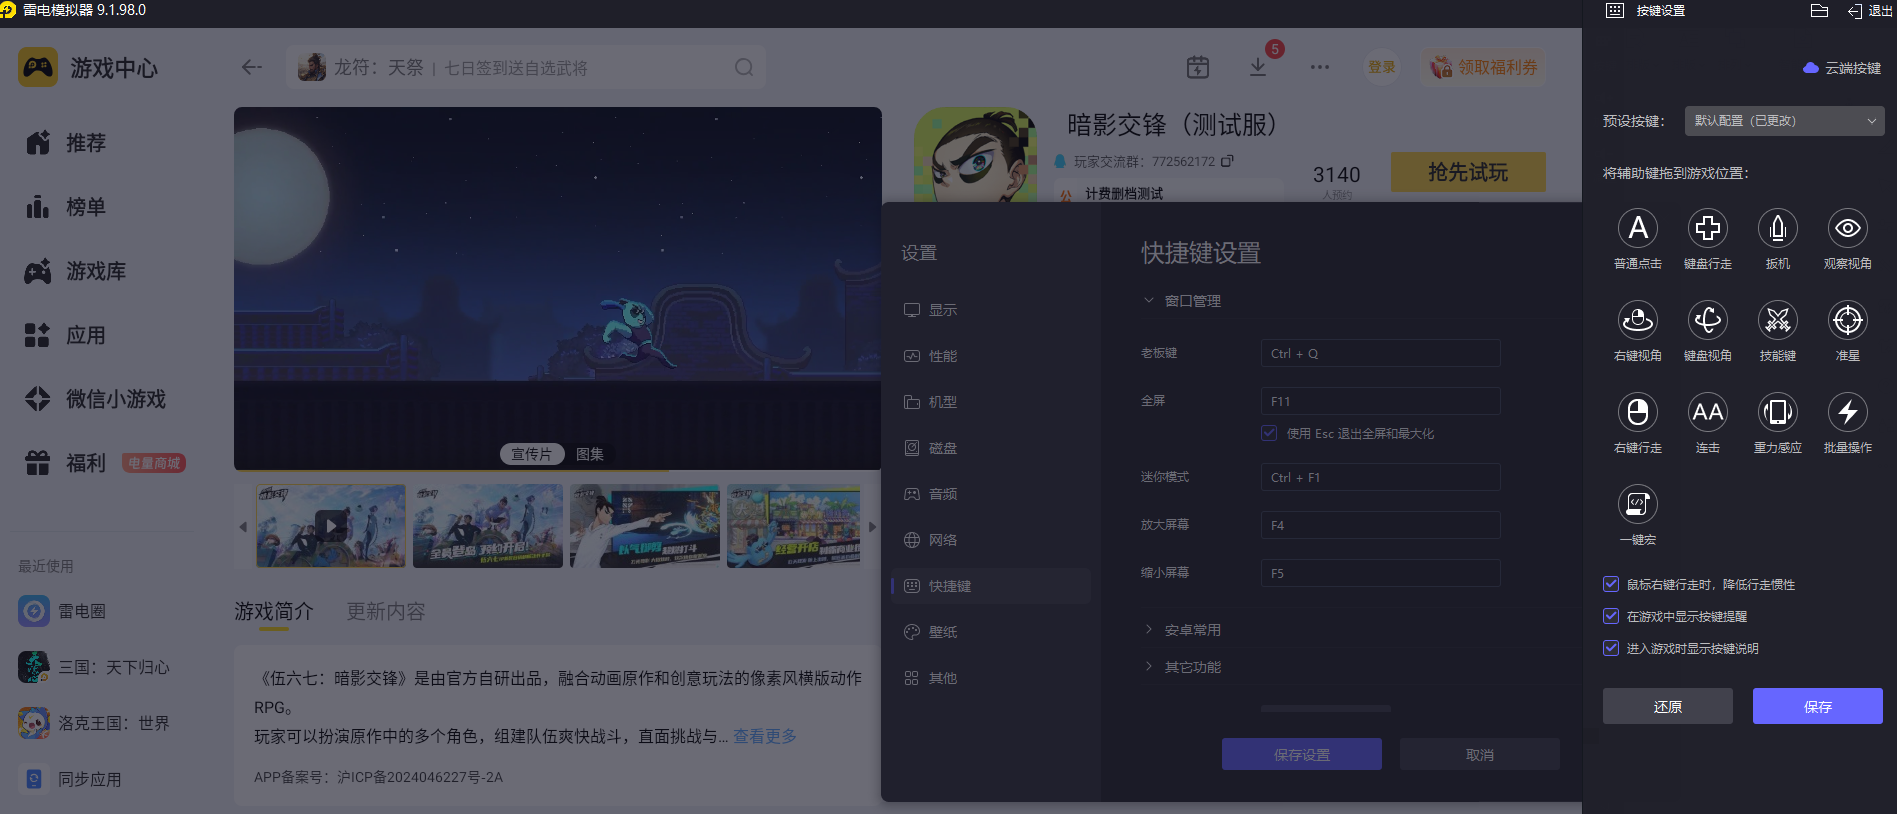
Task: Toggle 进入游戏时显示按键说明 checkbox
Action: (x=1611, y=648)
